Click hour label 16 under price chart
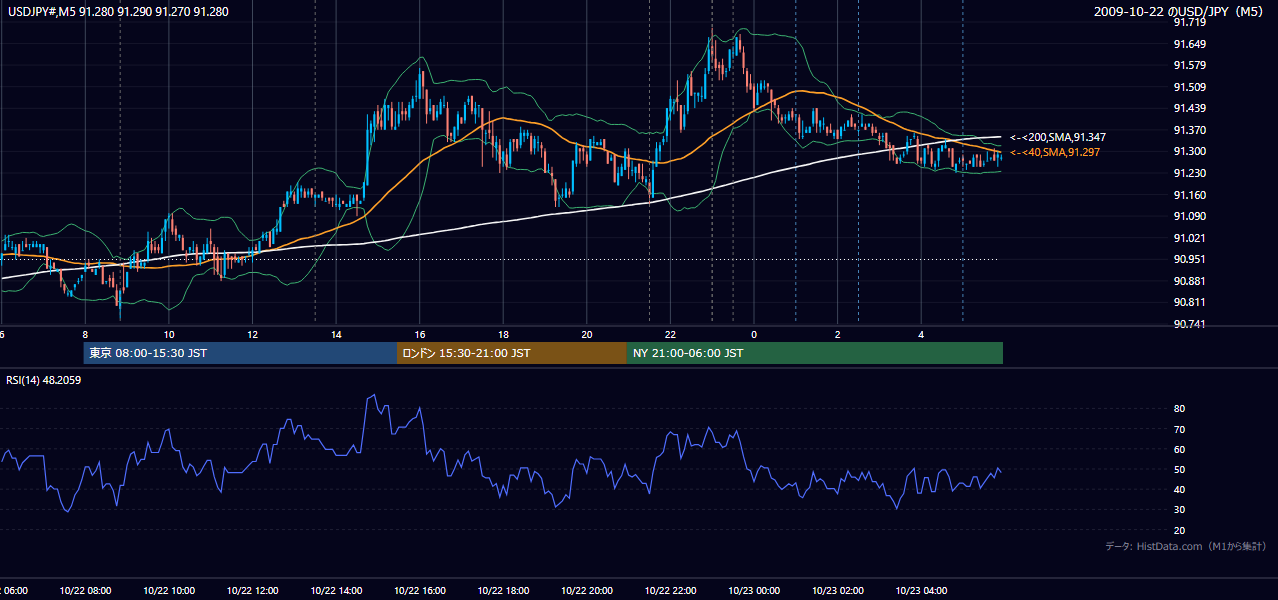 pos(420,334)
